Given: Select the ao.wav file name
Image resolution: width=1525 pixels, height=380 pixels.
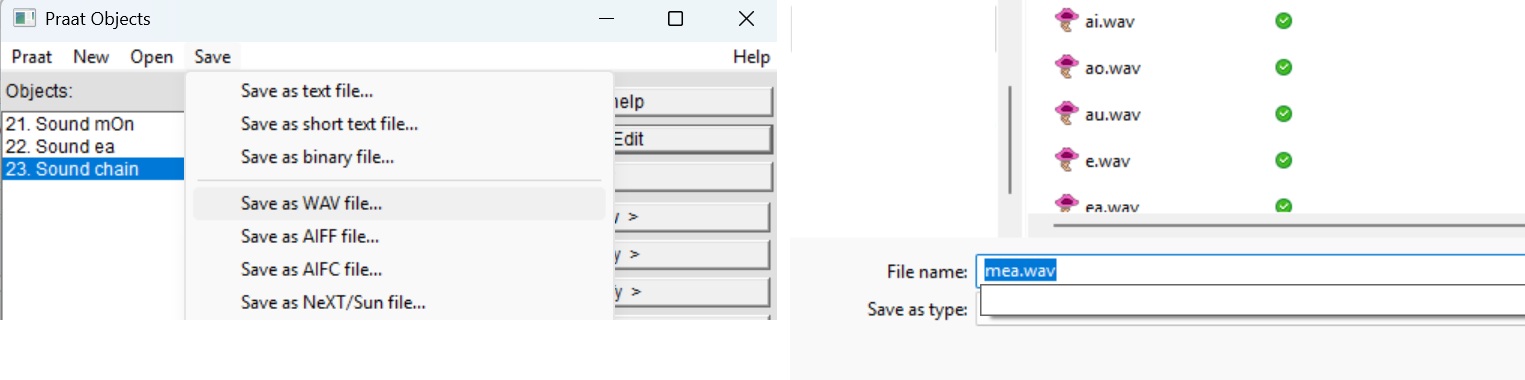Looking at the screenshot, I should 1113,68.
